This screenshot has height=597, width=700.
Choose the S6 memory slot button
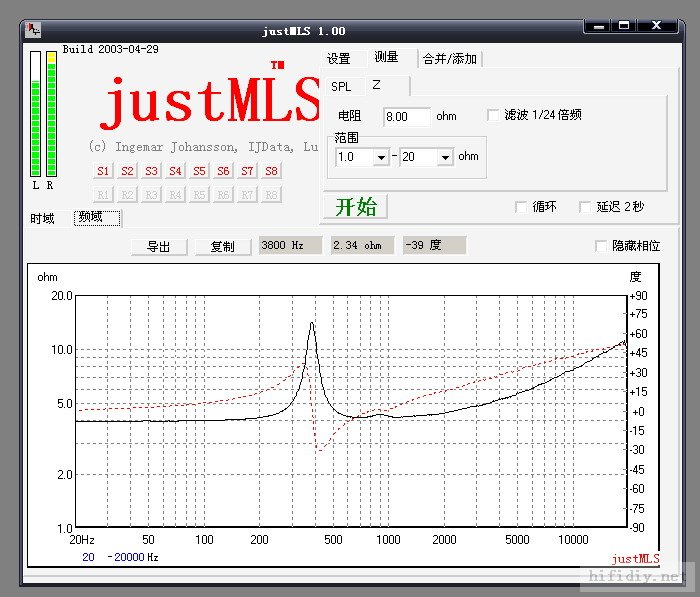tap(223, 171)
